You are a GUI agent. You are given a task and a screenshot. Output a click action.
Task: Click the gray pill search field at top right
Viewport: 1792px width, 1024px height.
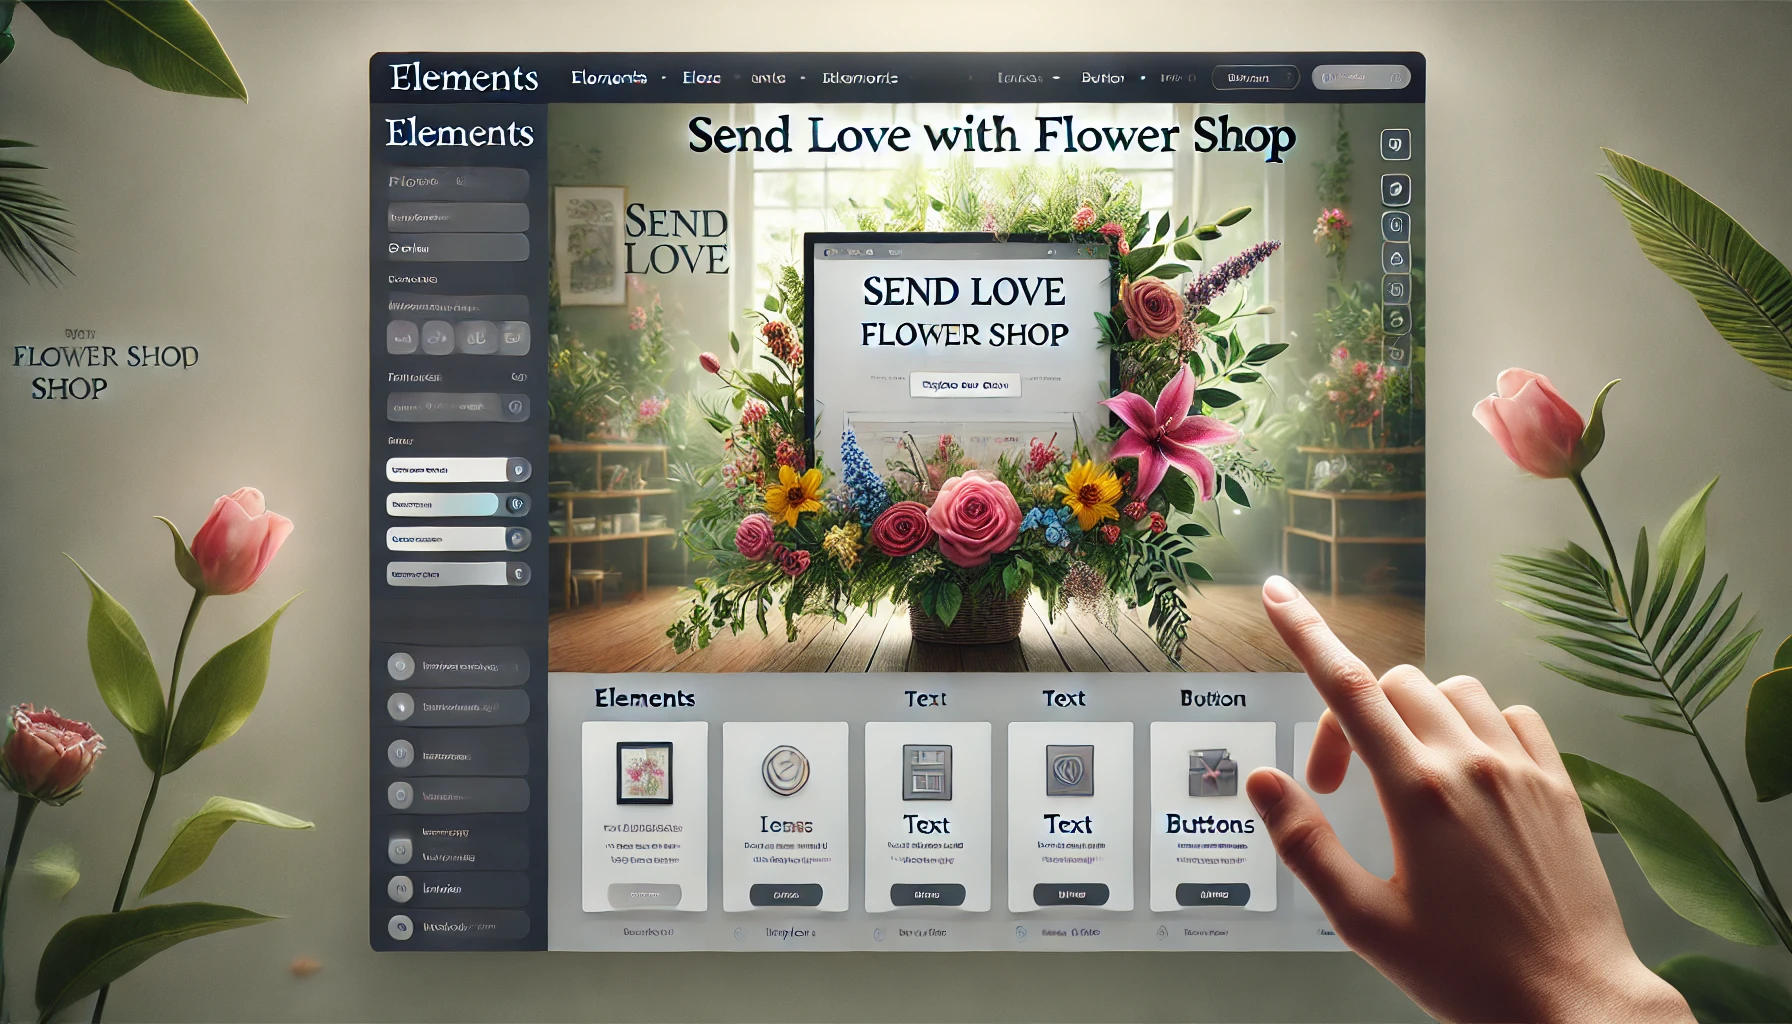(1361, 77)
